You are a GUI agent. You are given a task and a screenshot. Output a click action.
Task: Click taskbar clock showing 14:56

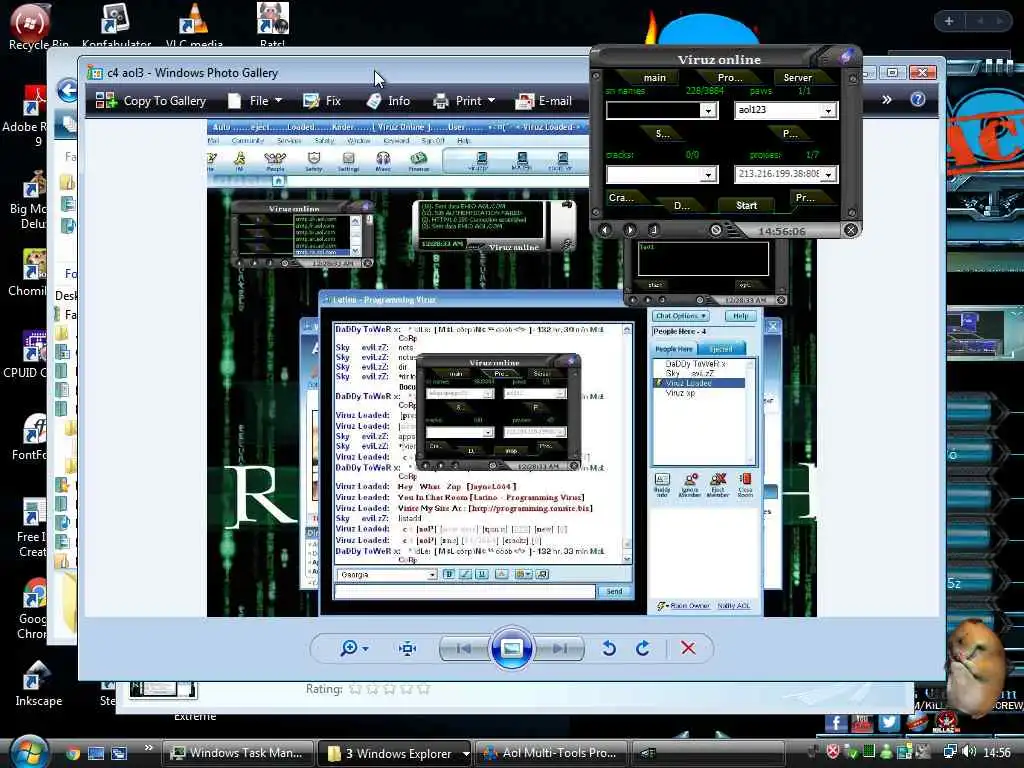point(997,753)
